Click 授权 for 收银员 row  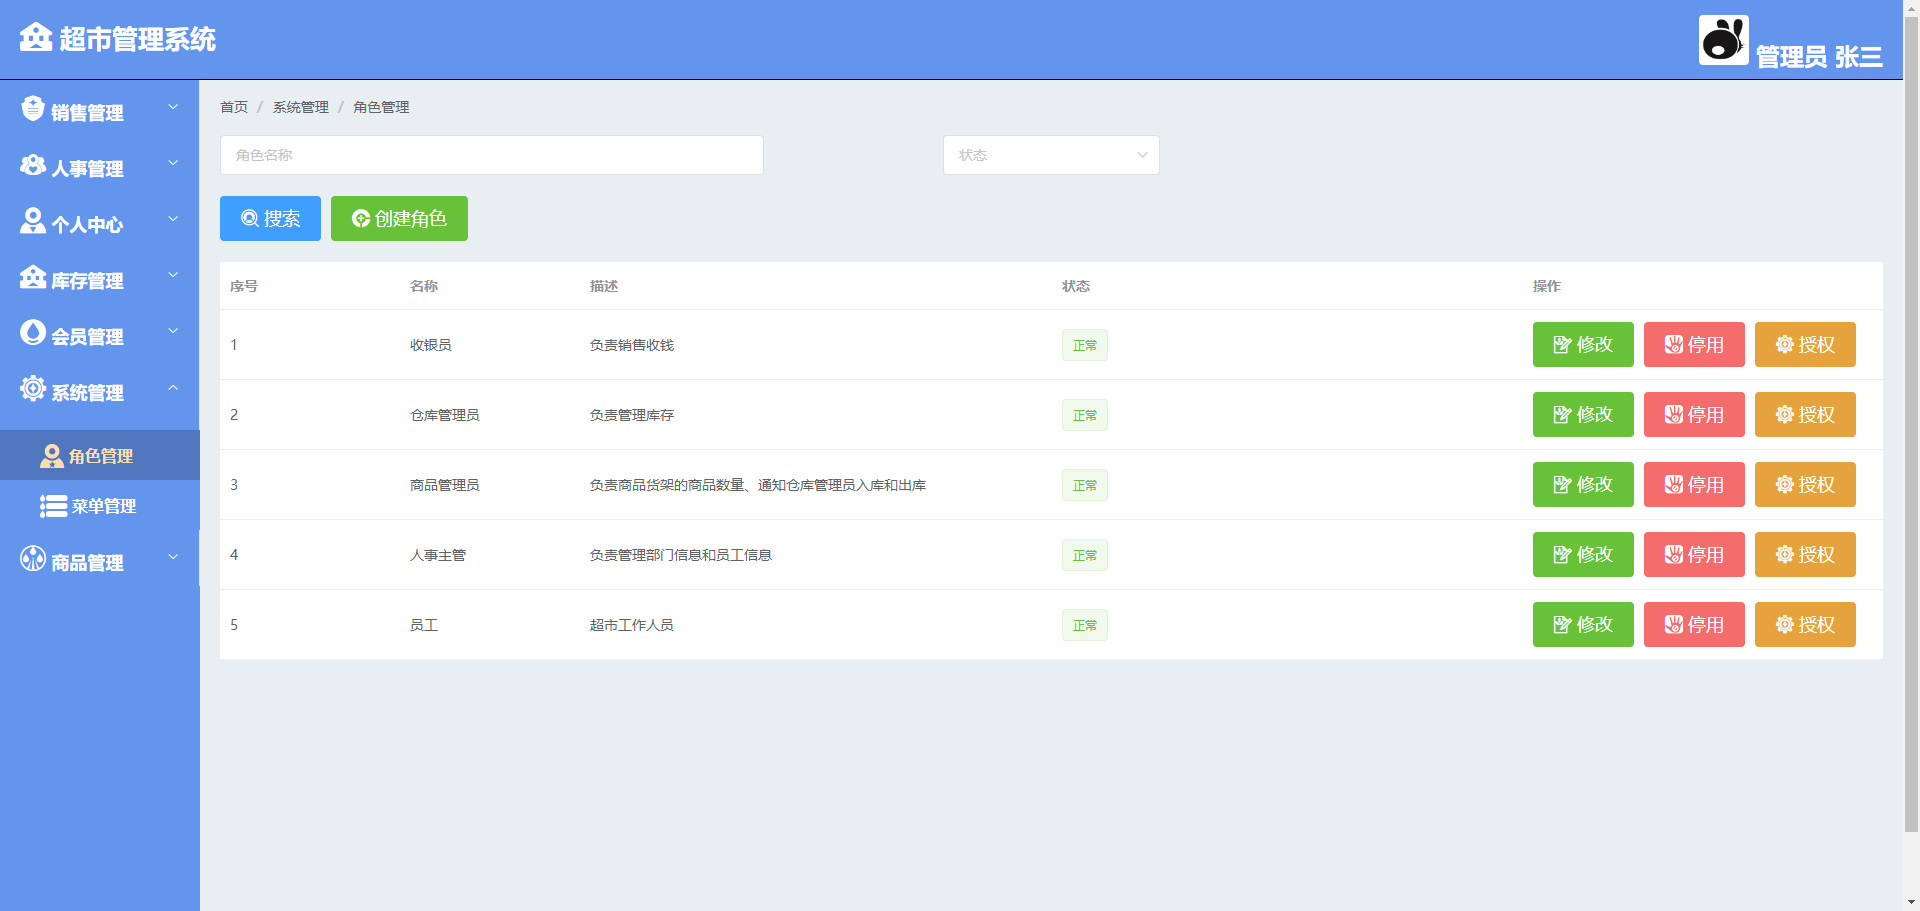click(x=1805, y=344)
